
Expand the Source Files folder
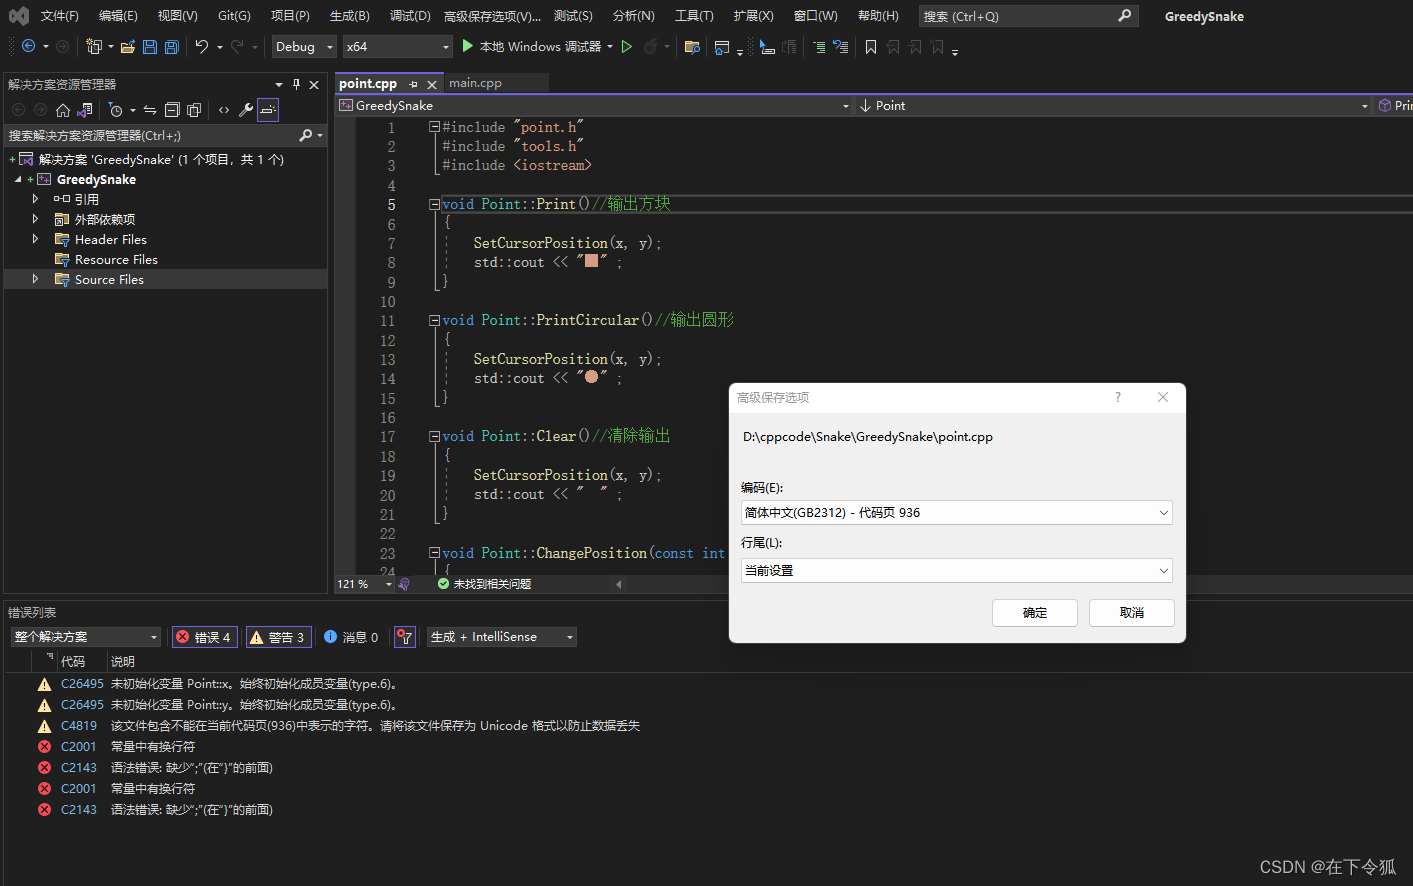coord(35,279)
